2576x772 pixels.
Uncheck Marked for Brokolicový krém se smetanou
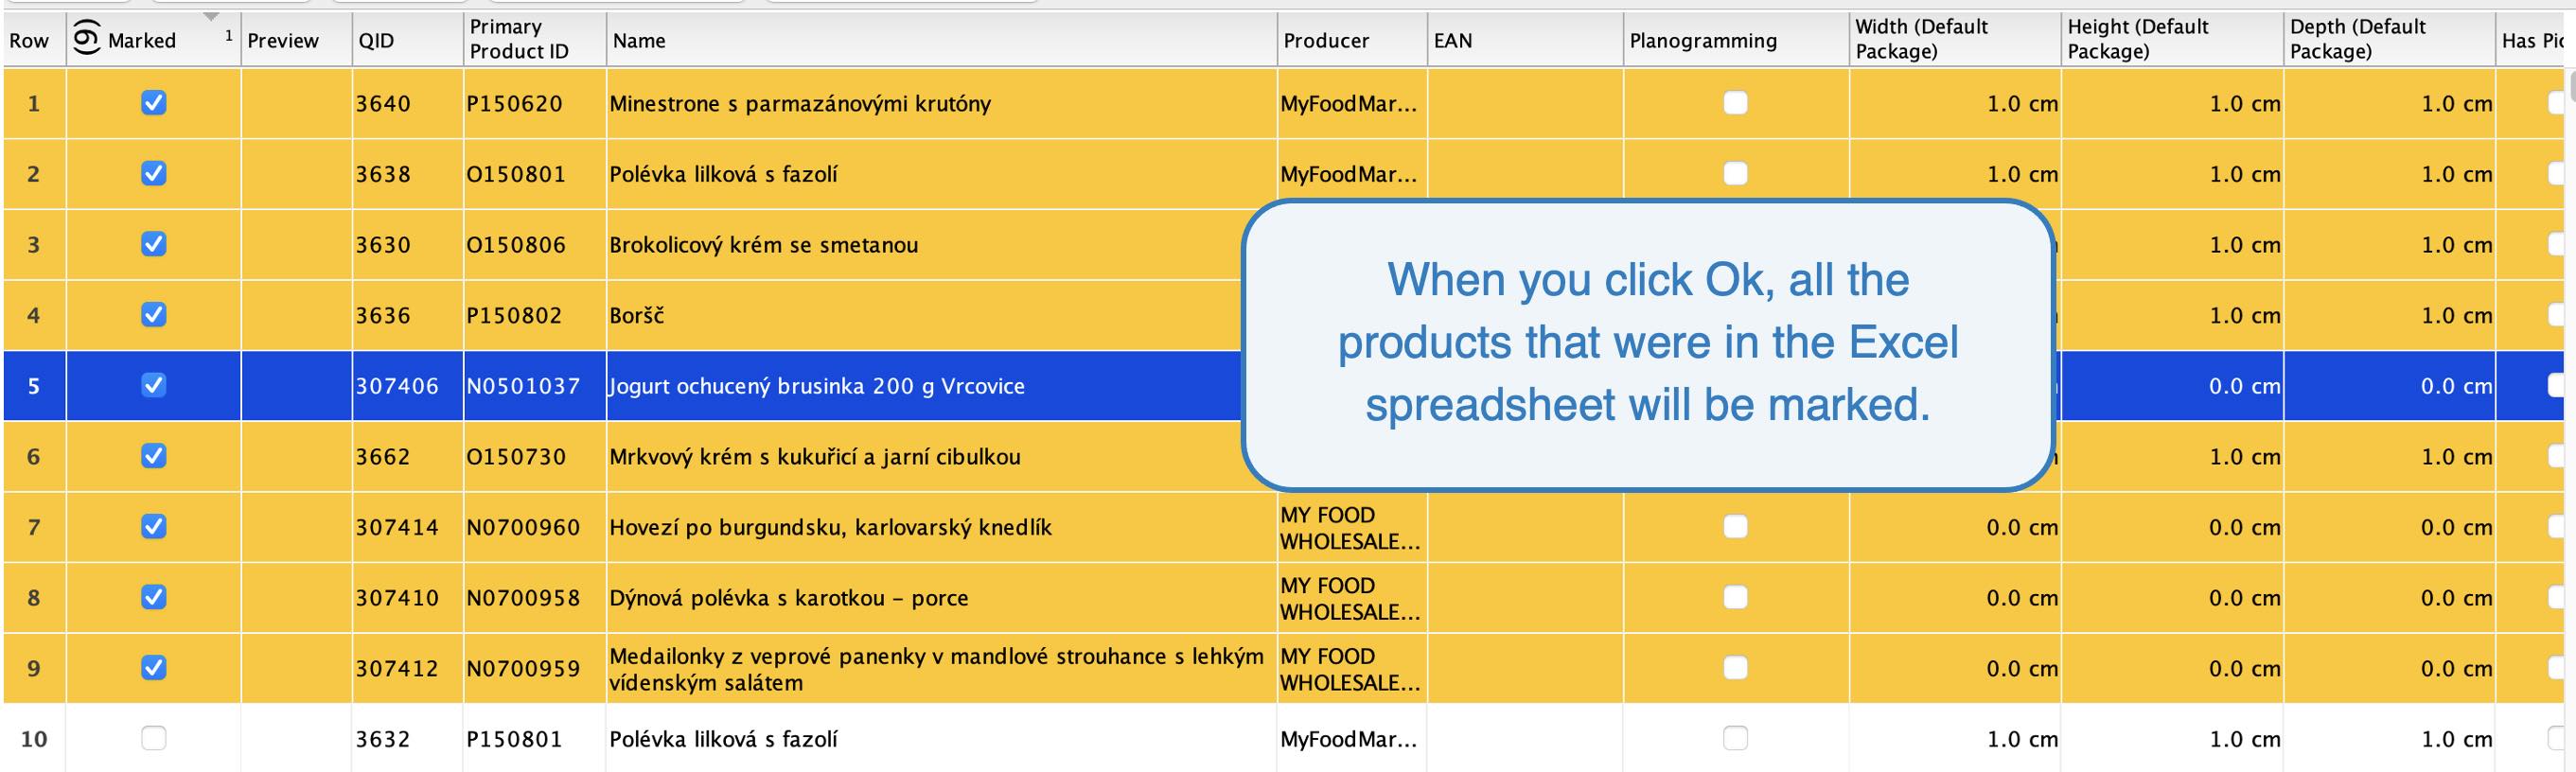coord(153,244)
